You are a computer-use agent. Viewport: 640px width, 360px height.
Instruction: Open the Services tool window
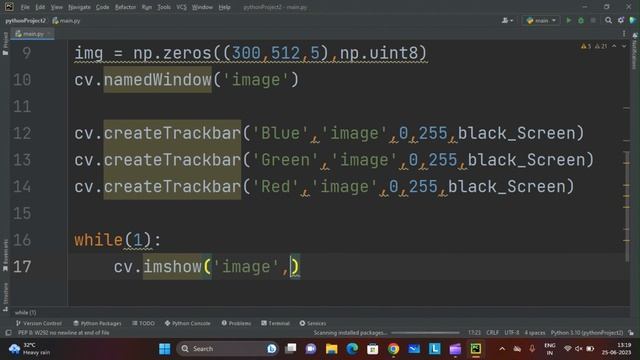click(x=313, y=323)
